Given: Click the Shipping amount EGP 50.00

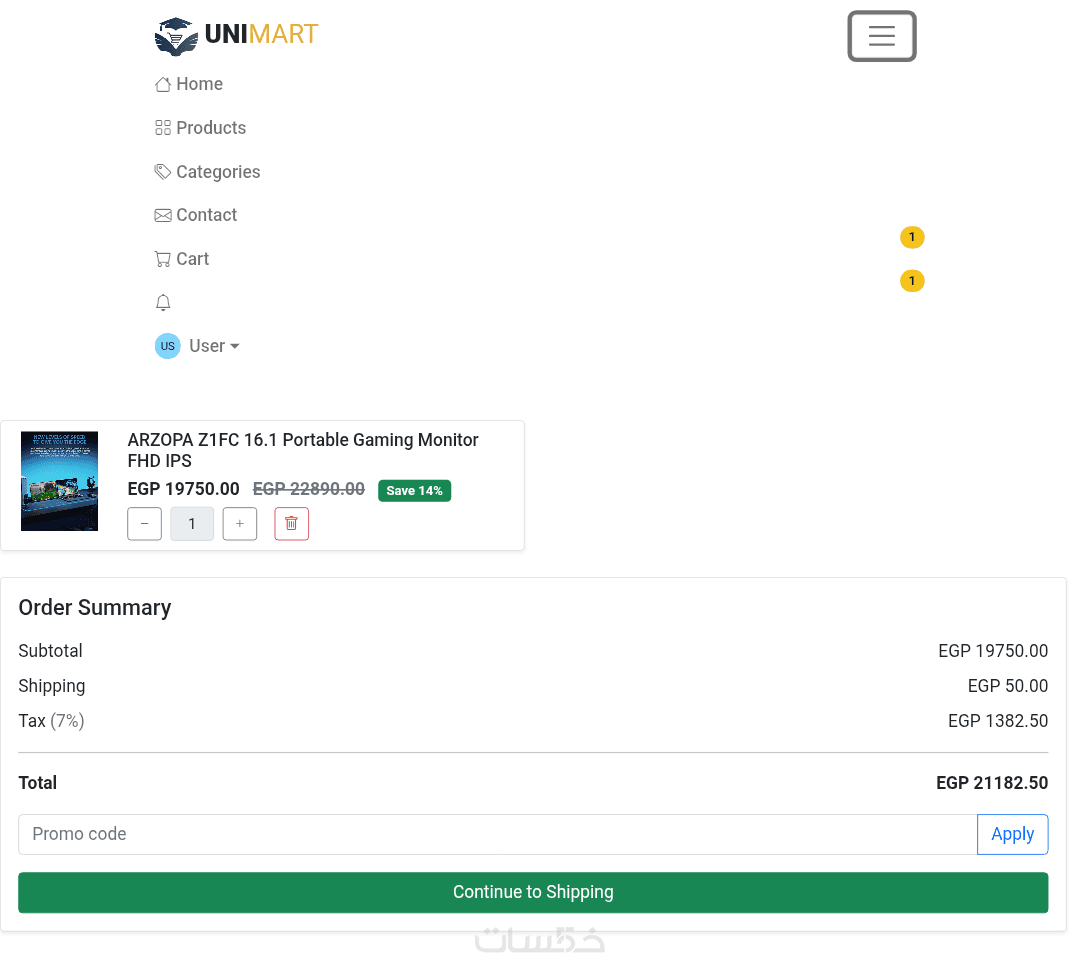Looking at the screenshot, I should (1008, 686).
